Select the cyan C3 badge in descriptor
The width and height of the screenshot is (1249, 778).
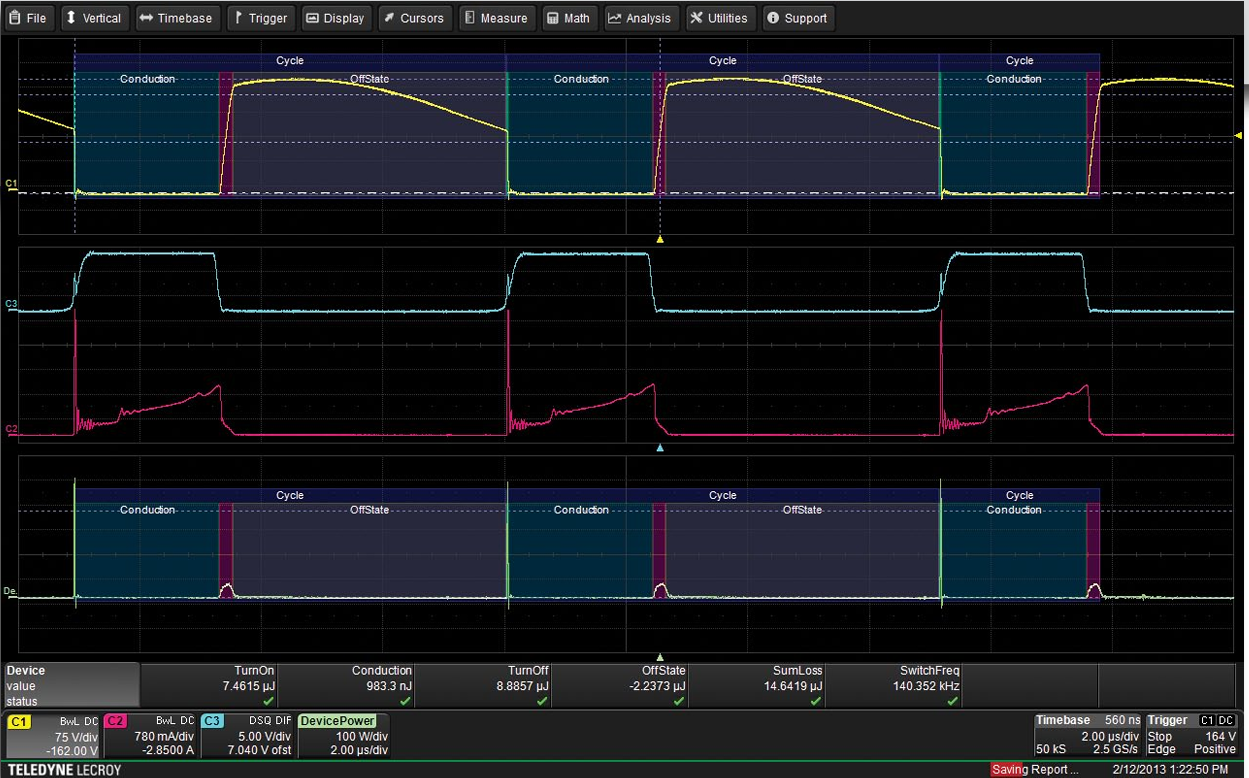point(213,720)
